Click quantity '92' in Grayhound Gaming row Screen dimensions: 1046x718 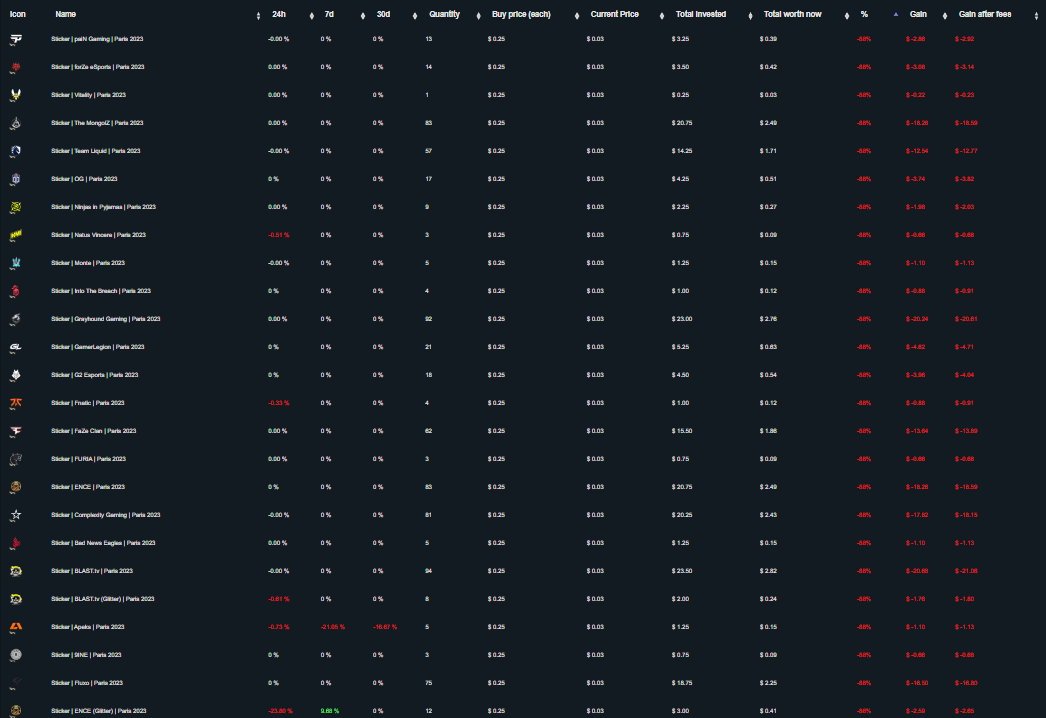[428, 320]
